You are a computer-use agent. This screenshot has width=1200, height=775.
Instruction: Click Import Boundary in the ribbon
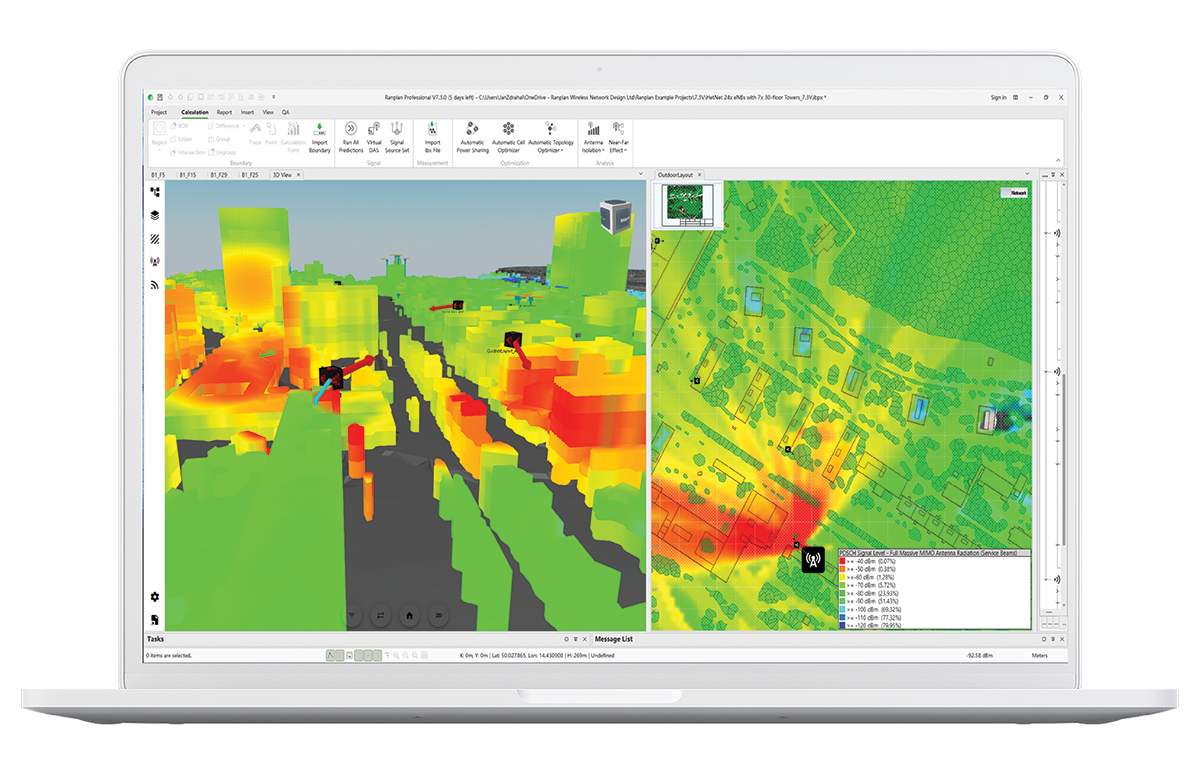319,130
